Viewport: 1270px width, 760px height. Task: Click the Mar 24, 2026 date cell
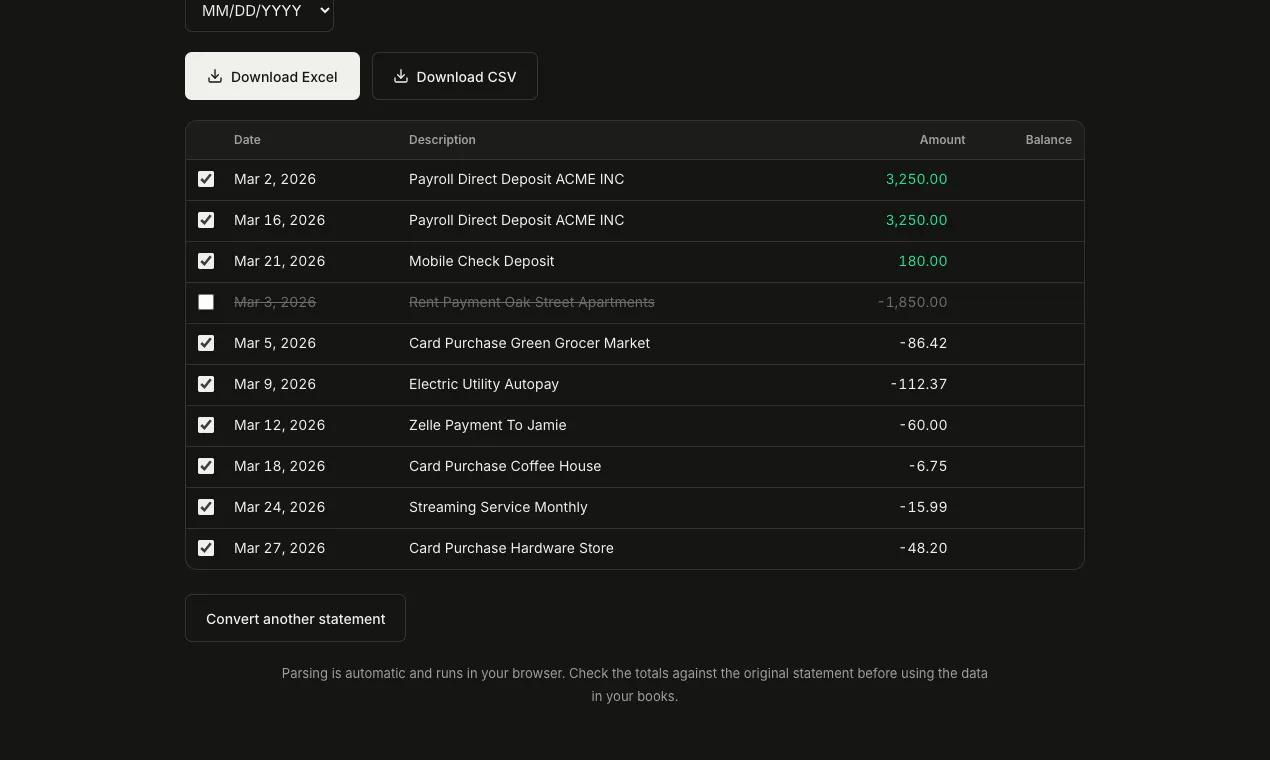tap(279, 507)
